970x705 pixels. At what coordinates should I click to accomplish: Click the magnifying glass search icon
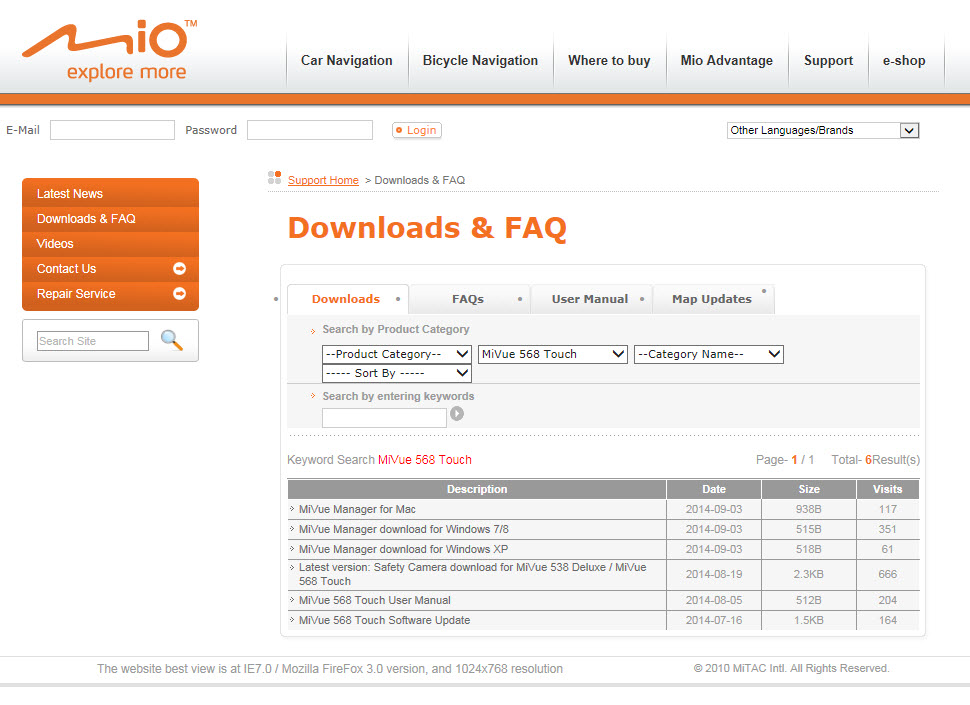click(x=171, y=340)
